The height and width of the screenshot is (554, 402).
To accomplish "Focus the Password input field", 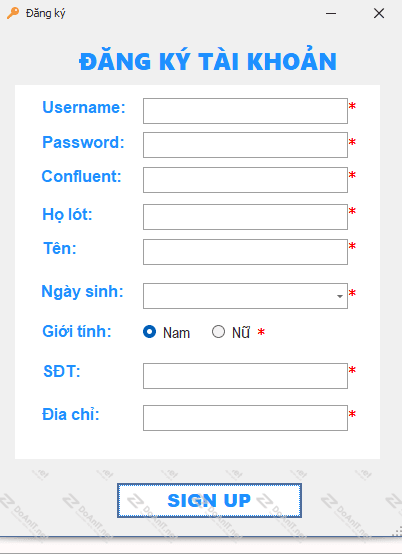I will coord(245,145).
